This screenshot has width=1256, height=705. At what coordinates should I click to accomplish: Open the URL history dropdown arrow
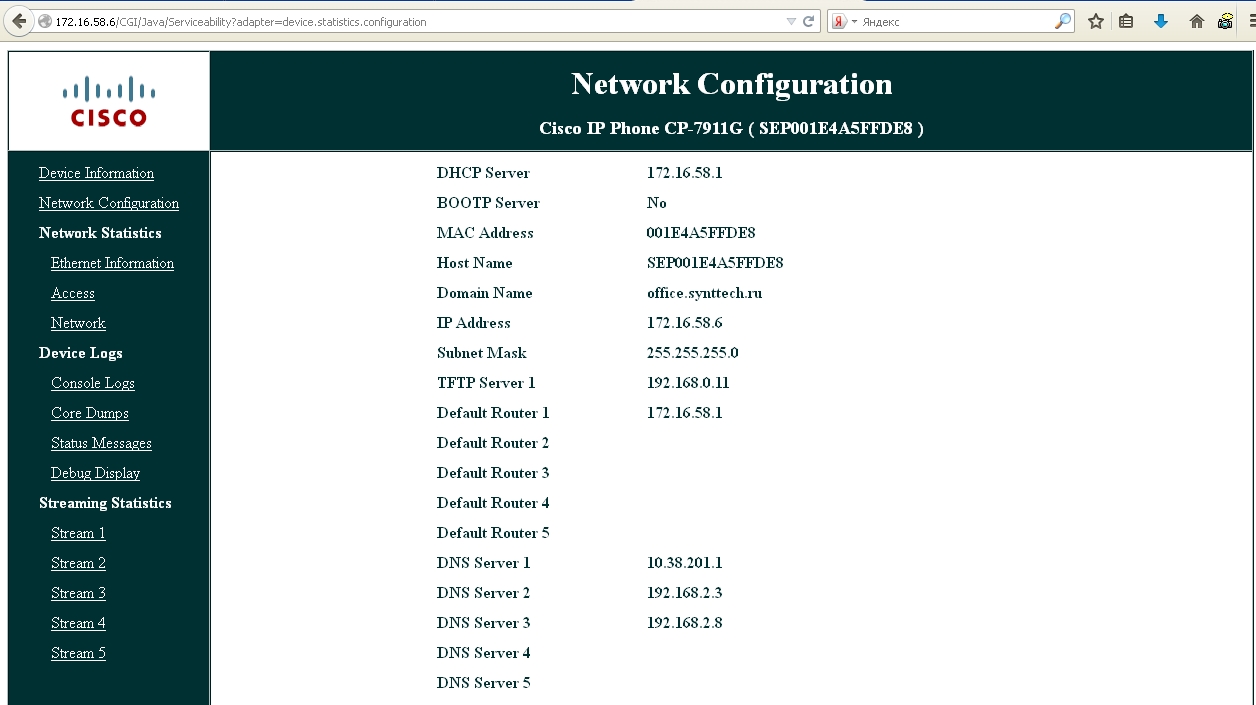[x=792, y=21]
